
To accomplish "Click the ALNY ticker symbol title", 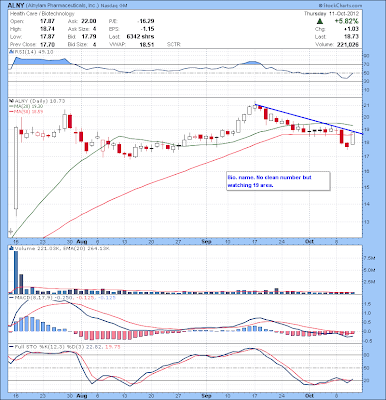I will point(15,6).
